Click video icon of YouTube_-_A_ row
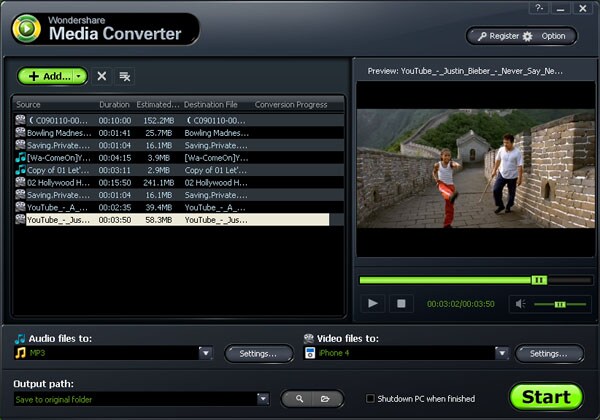This screenshot has width=600, height=420. coord(20,207)
